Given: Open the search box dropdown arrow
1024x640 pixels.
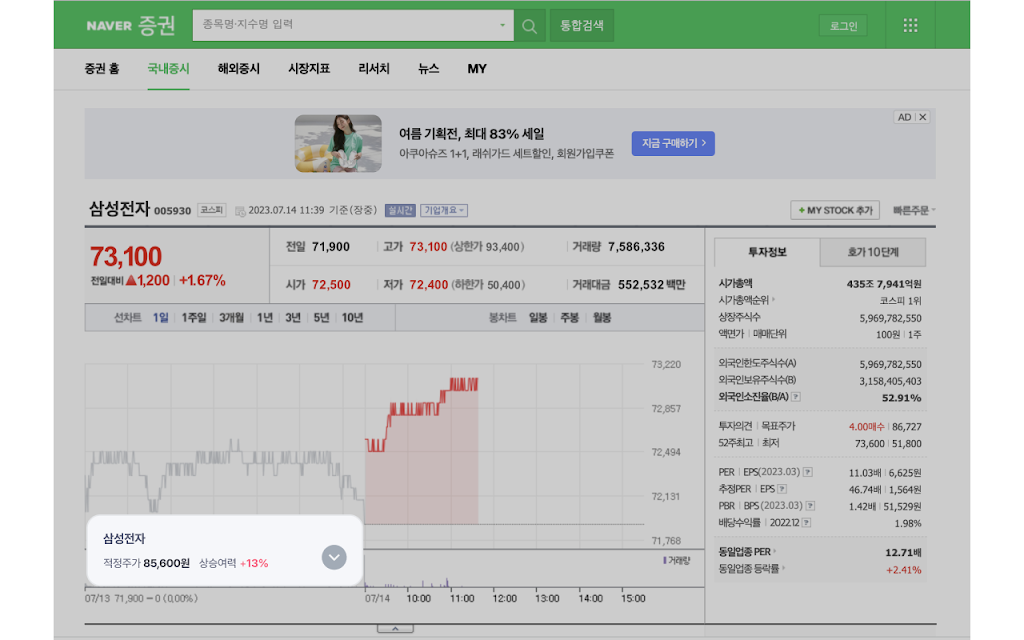Looking at the screenshot, I should point(502,25).
